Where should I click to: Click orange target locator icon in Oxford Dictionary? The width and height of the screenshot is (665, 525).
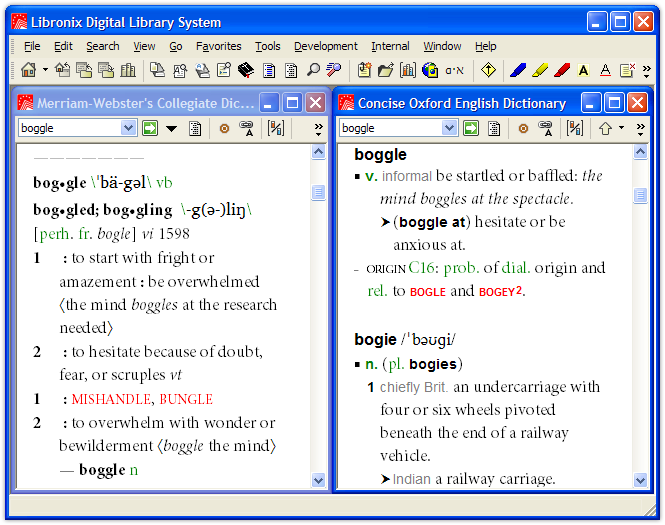pos(523,128)
